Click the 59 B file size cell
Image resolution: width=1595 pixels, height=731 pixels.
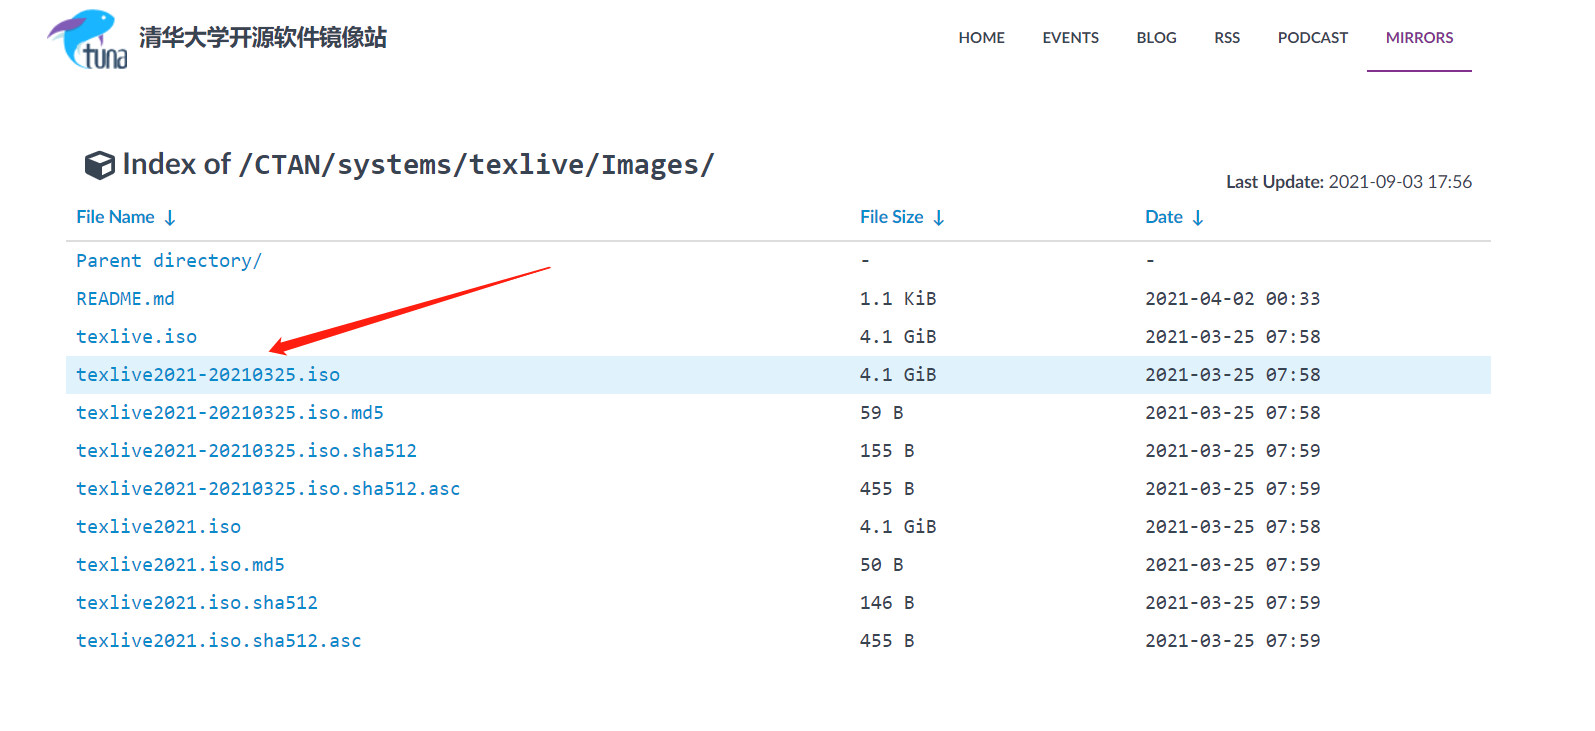click(x=882, y=413)
